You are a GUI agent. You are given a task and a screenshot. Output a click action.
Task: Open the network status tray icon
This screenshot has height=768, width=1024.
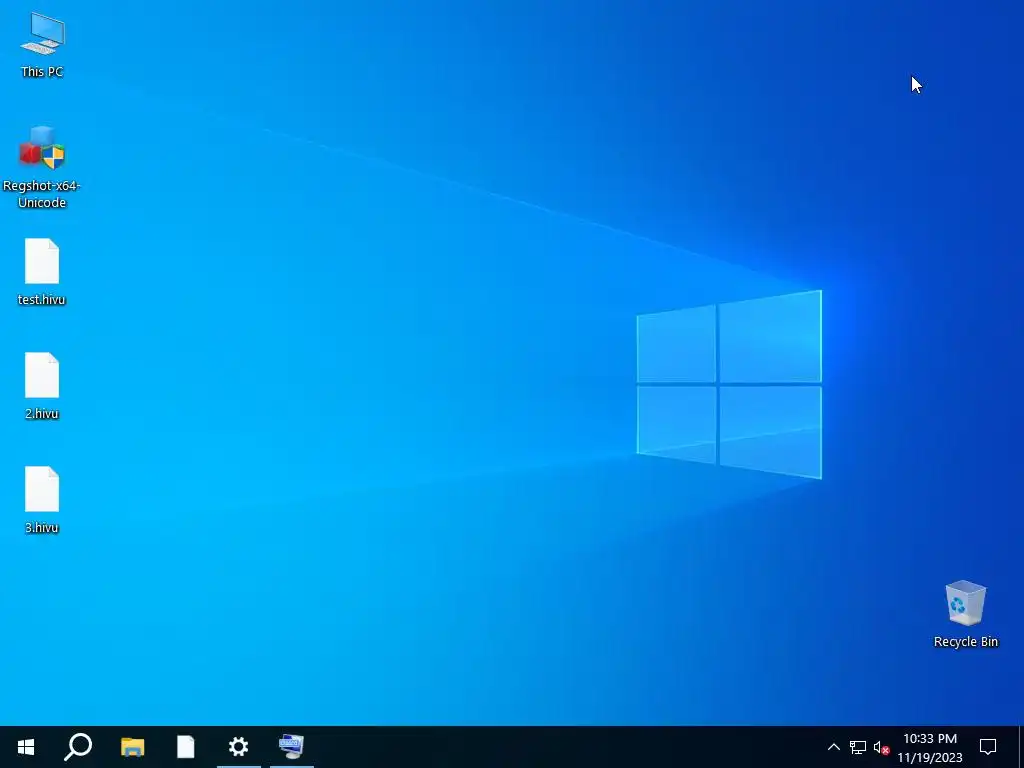(857, 747)
